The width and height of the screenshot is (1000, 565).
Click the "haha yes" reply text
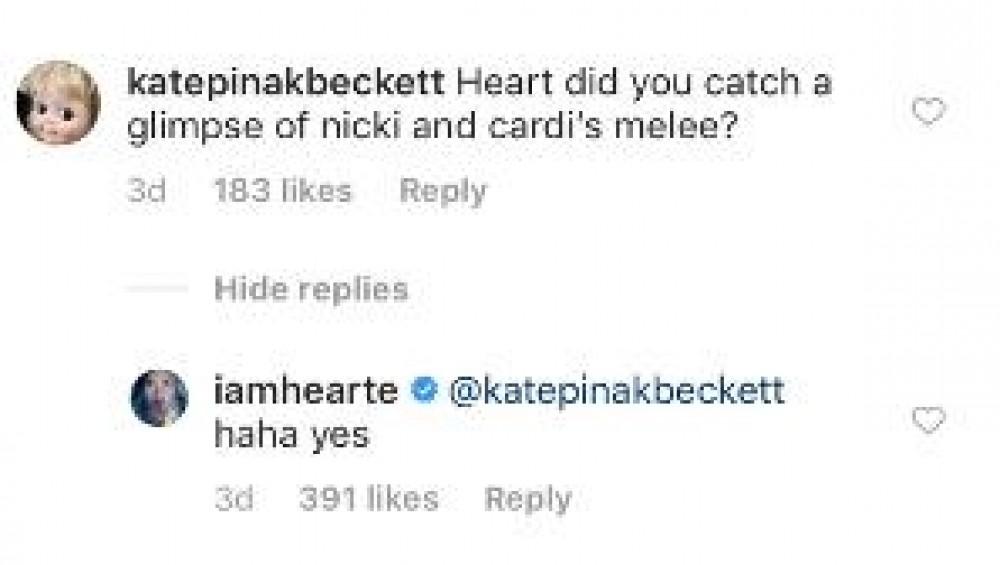[292, 436]
